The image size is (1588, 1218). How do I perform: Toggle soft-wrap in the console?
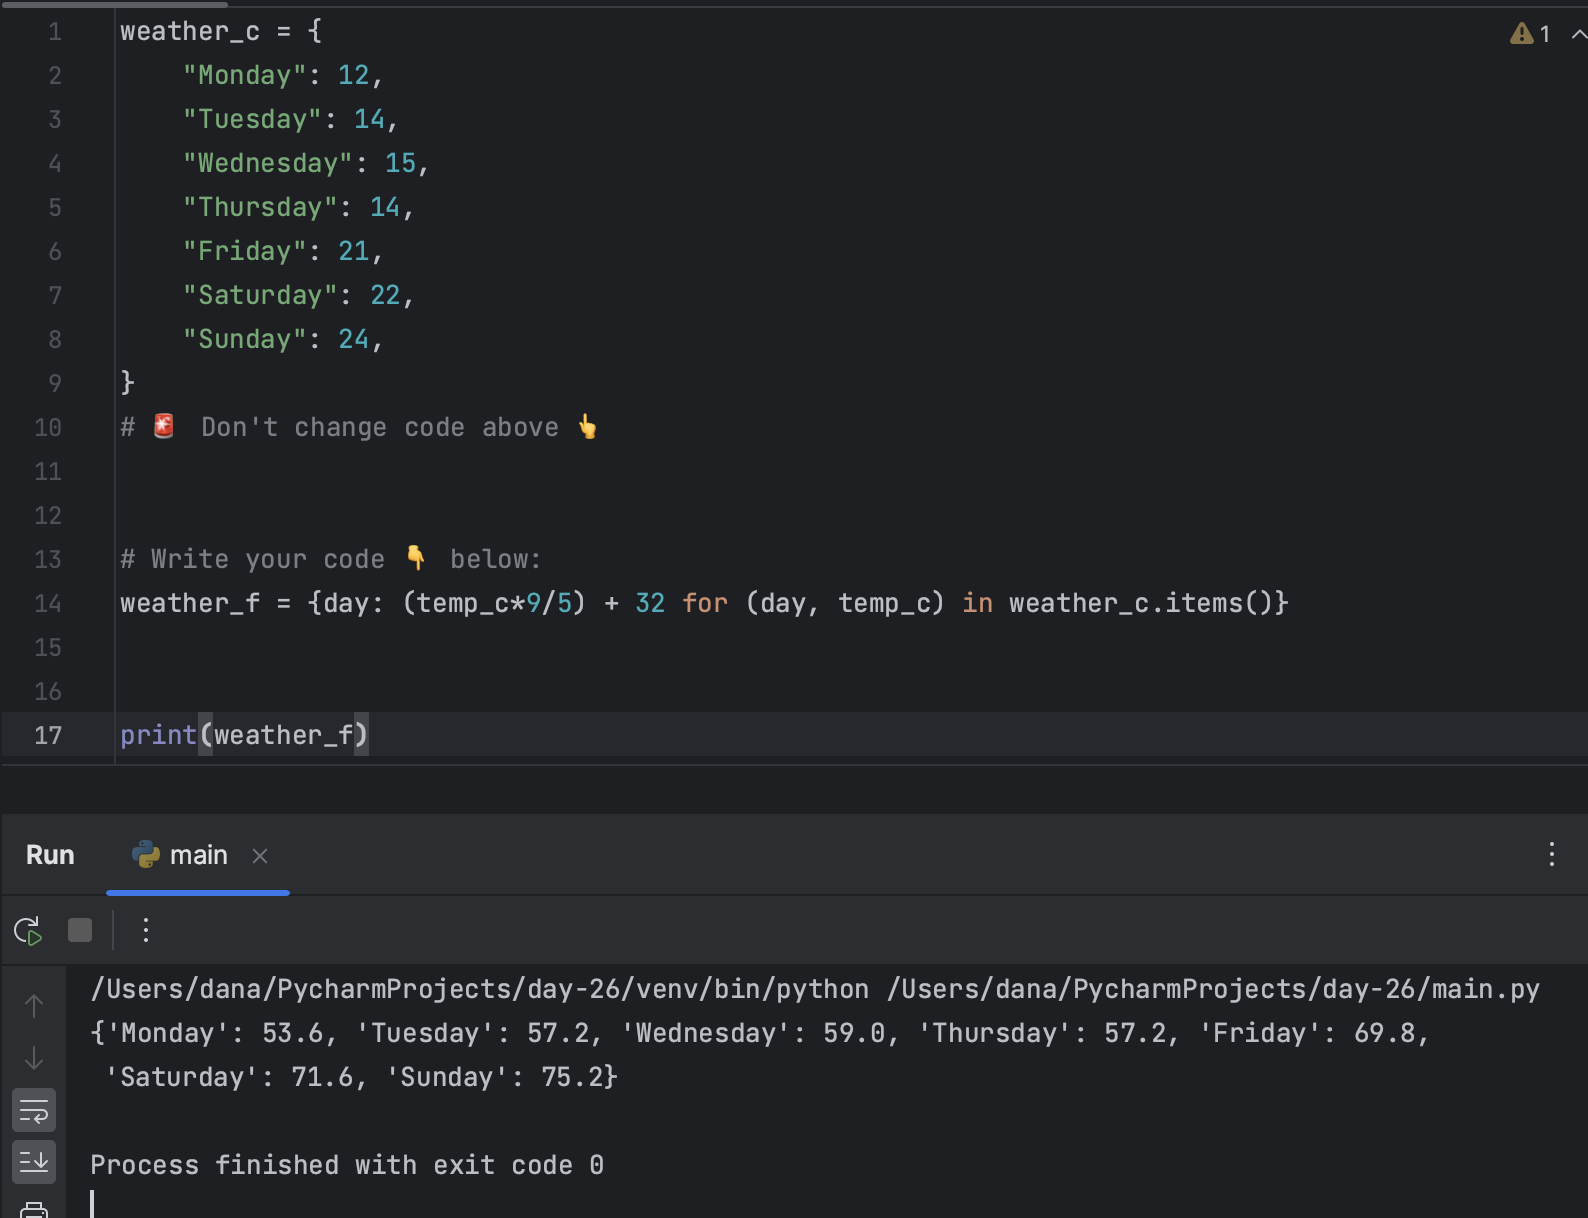(x=34, y=1110)
